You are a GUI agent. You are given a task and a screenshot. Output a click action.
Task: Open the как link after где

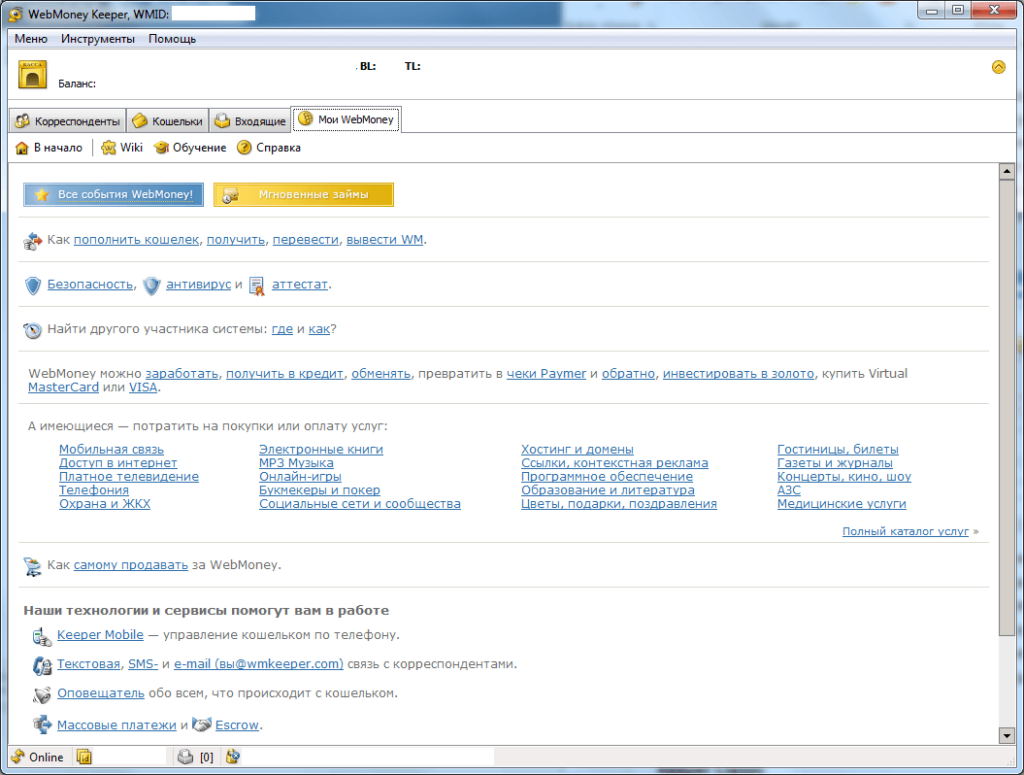(x=319, y=329)
